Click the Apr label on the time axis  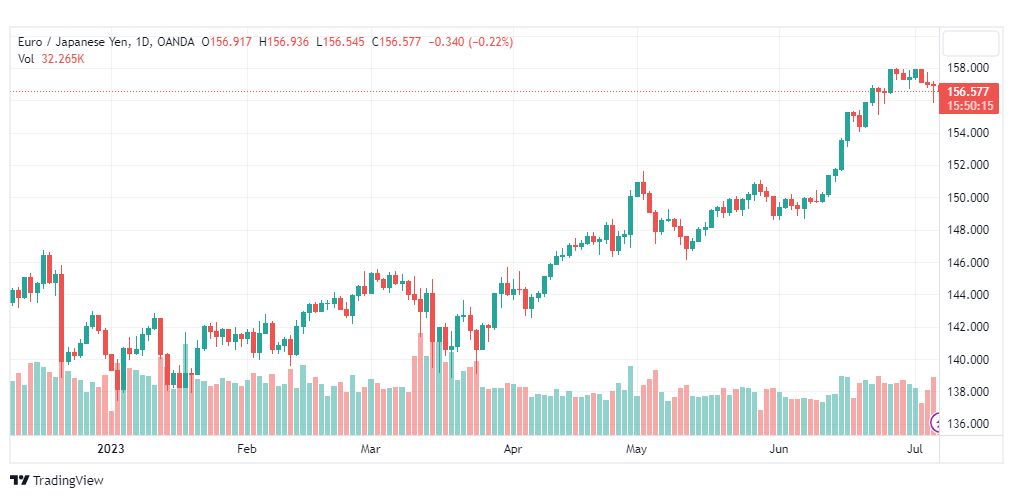[512, 449]
